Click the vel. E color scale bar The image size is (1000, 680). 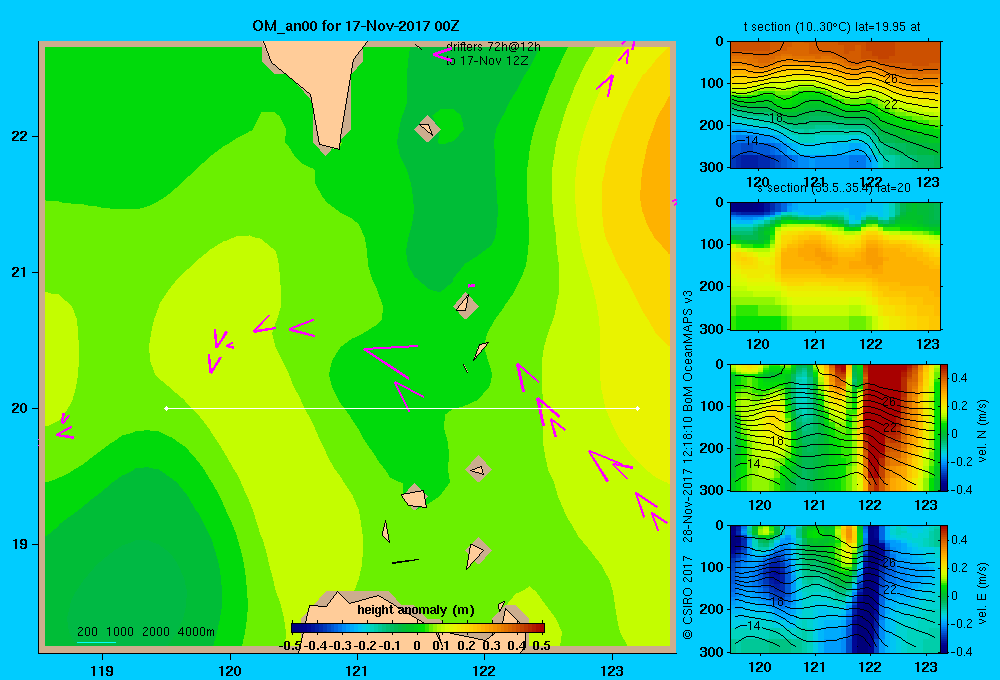point(945,589)
